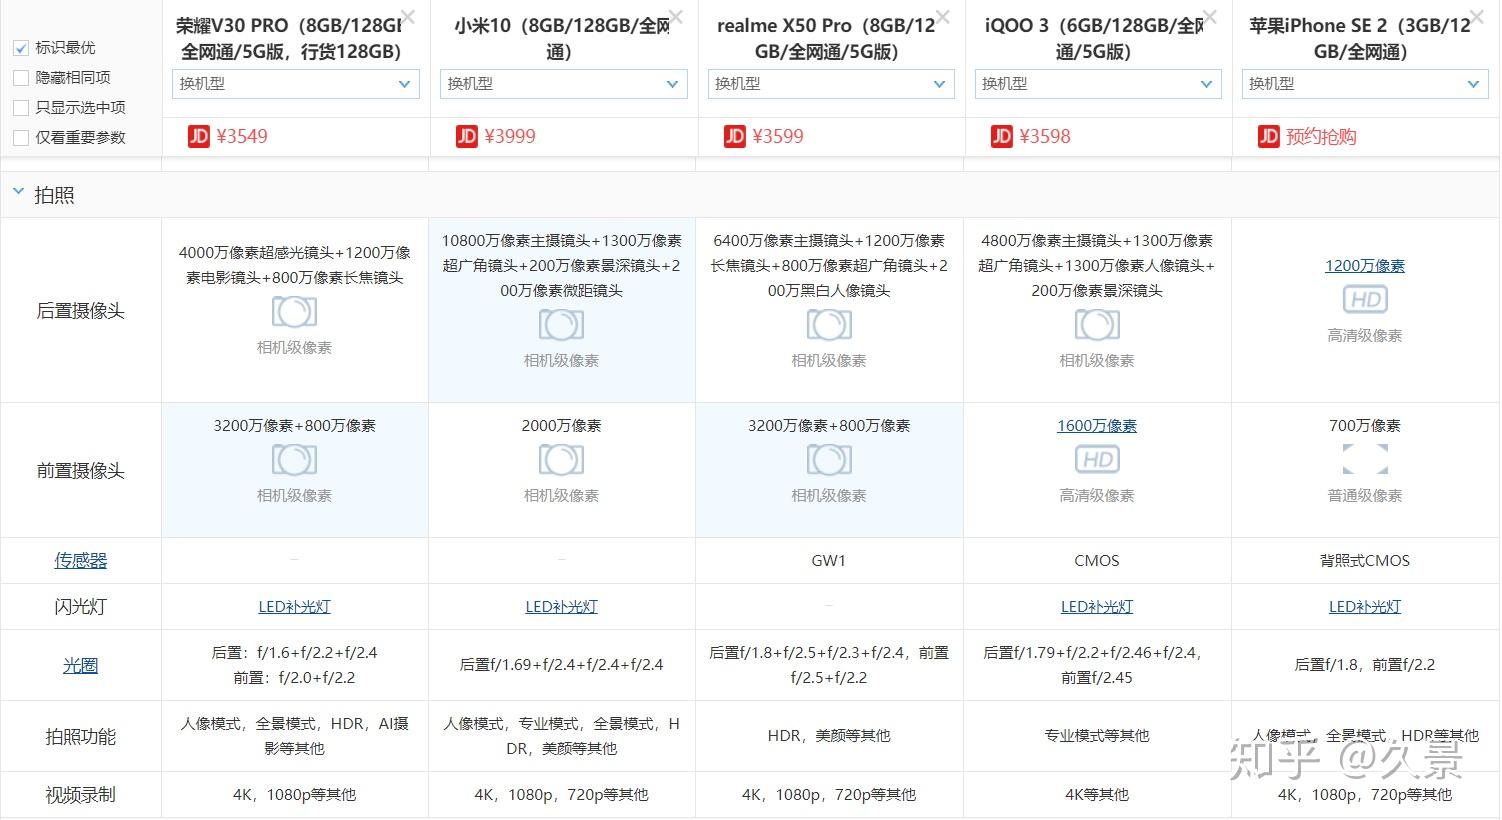The height and width of the screenshot is (820, 1502).
Task: Click the JD icon next to ¥3999
Action: [466, 136]
